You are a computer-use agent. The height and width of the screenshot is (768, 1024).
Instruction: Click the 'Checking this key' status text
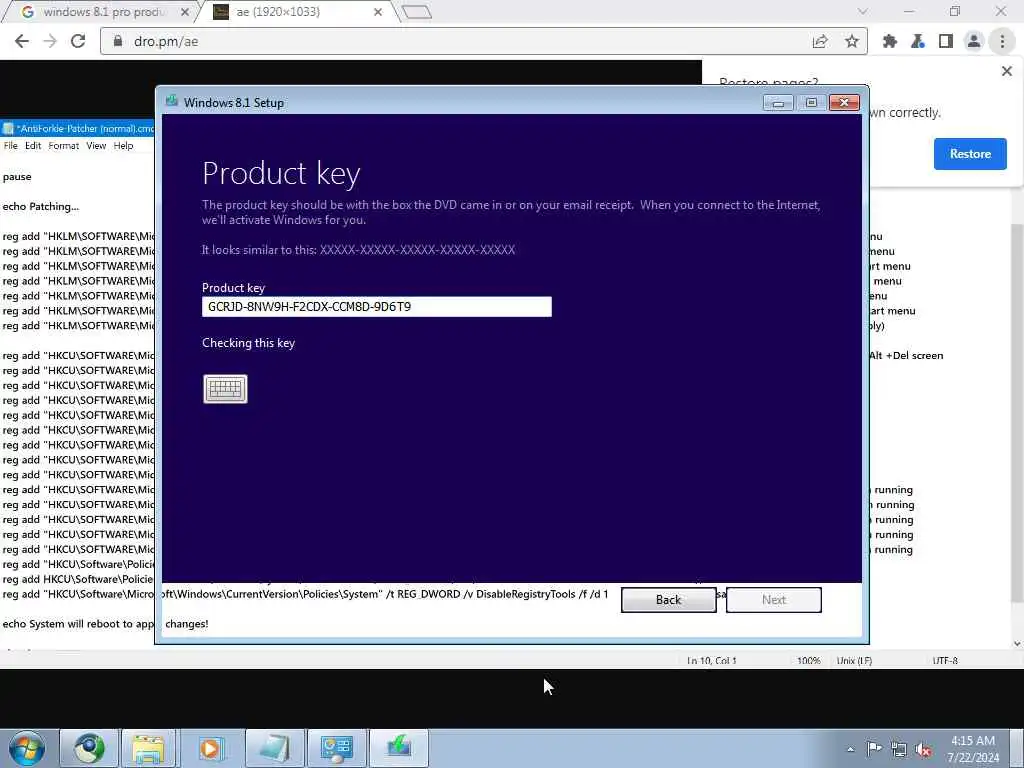pos(248,343)
